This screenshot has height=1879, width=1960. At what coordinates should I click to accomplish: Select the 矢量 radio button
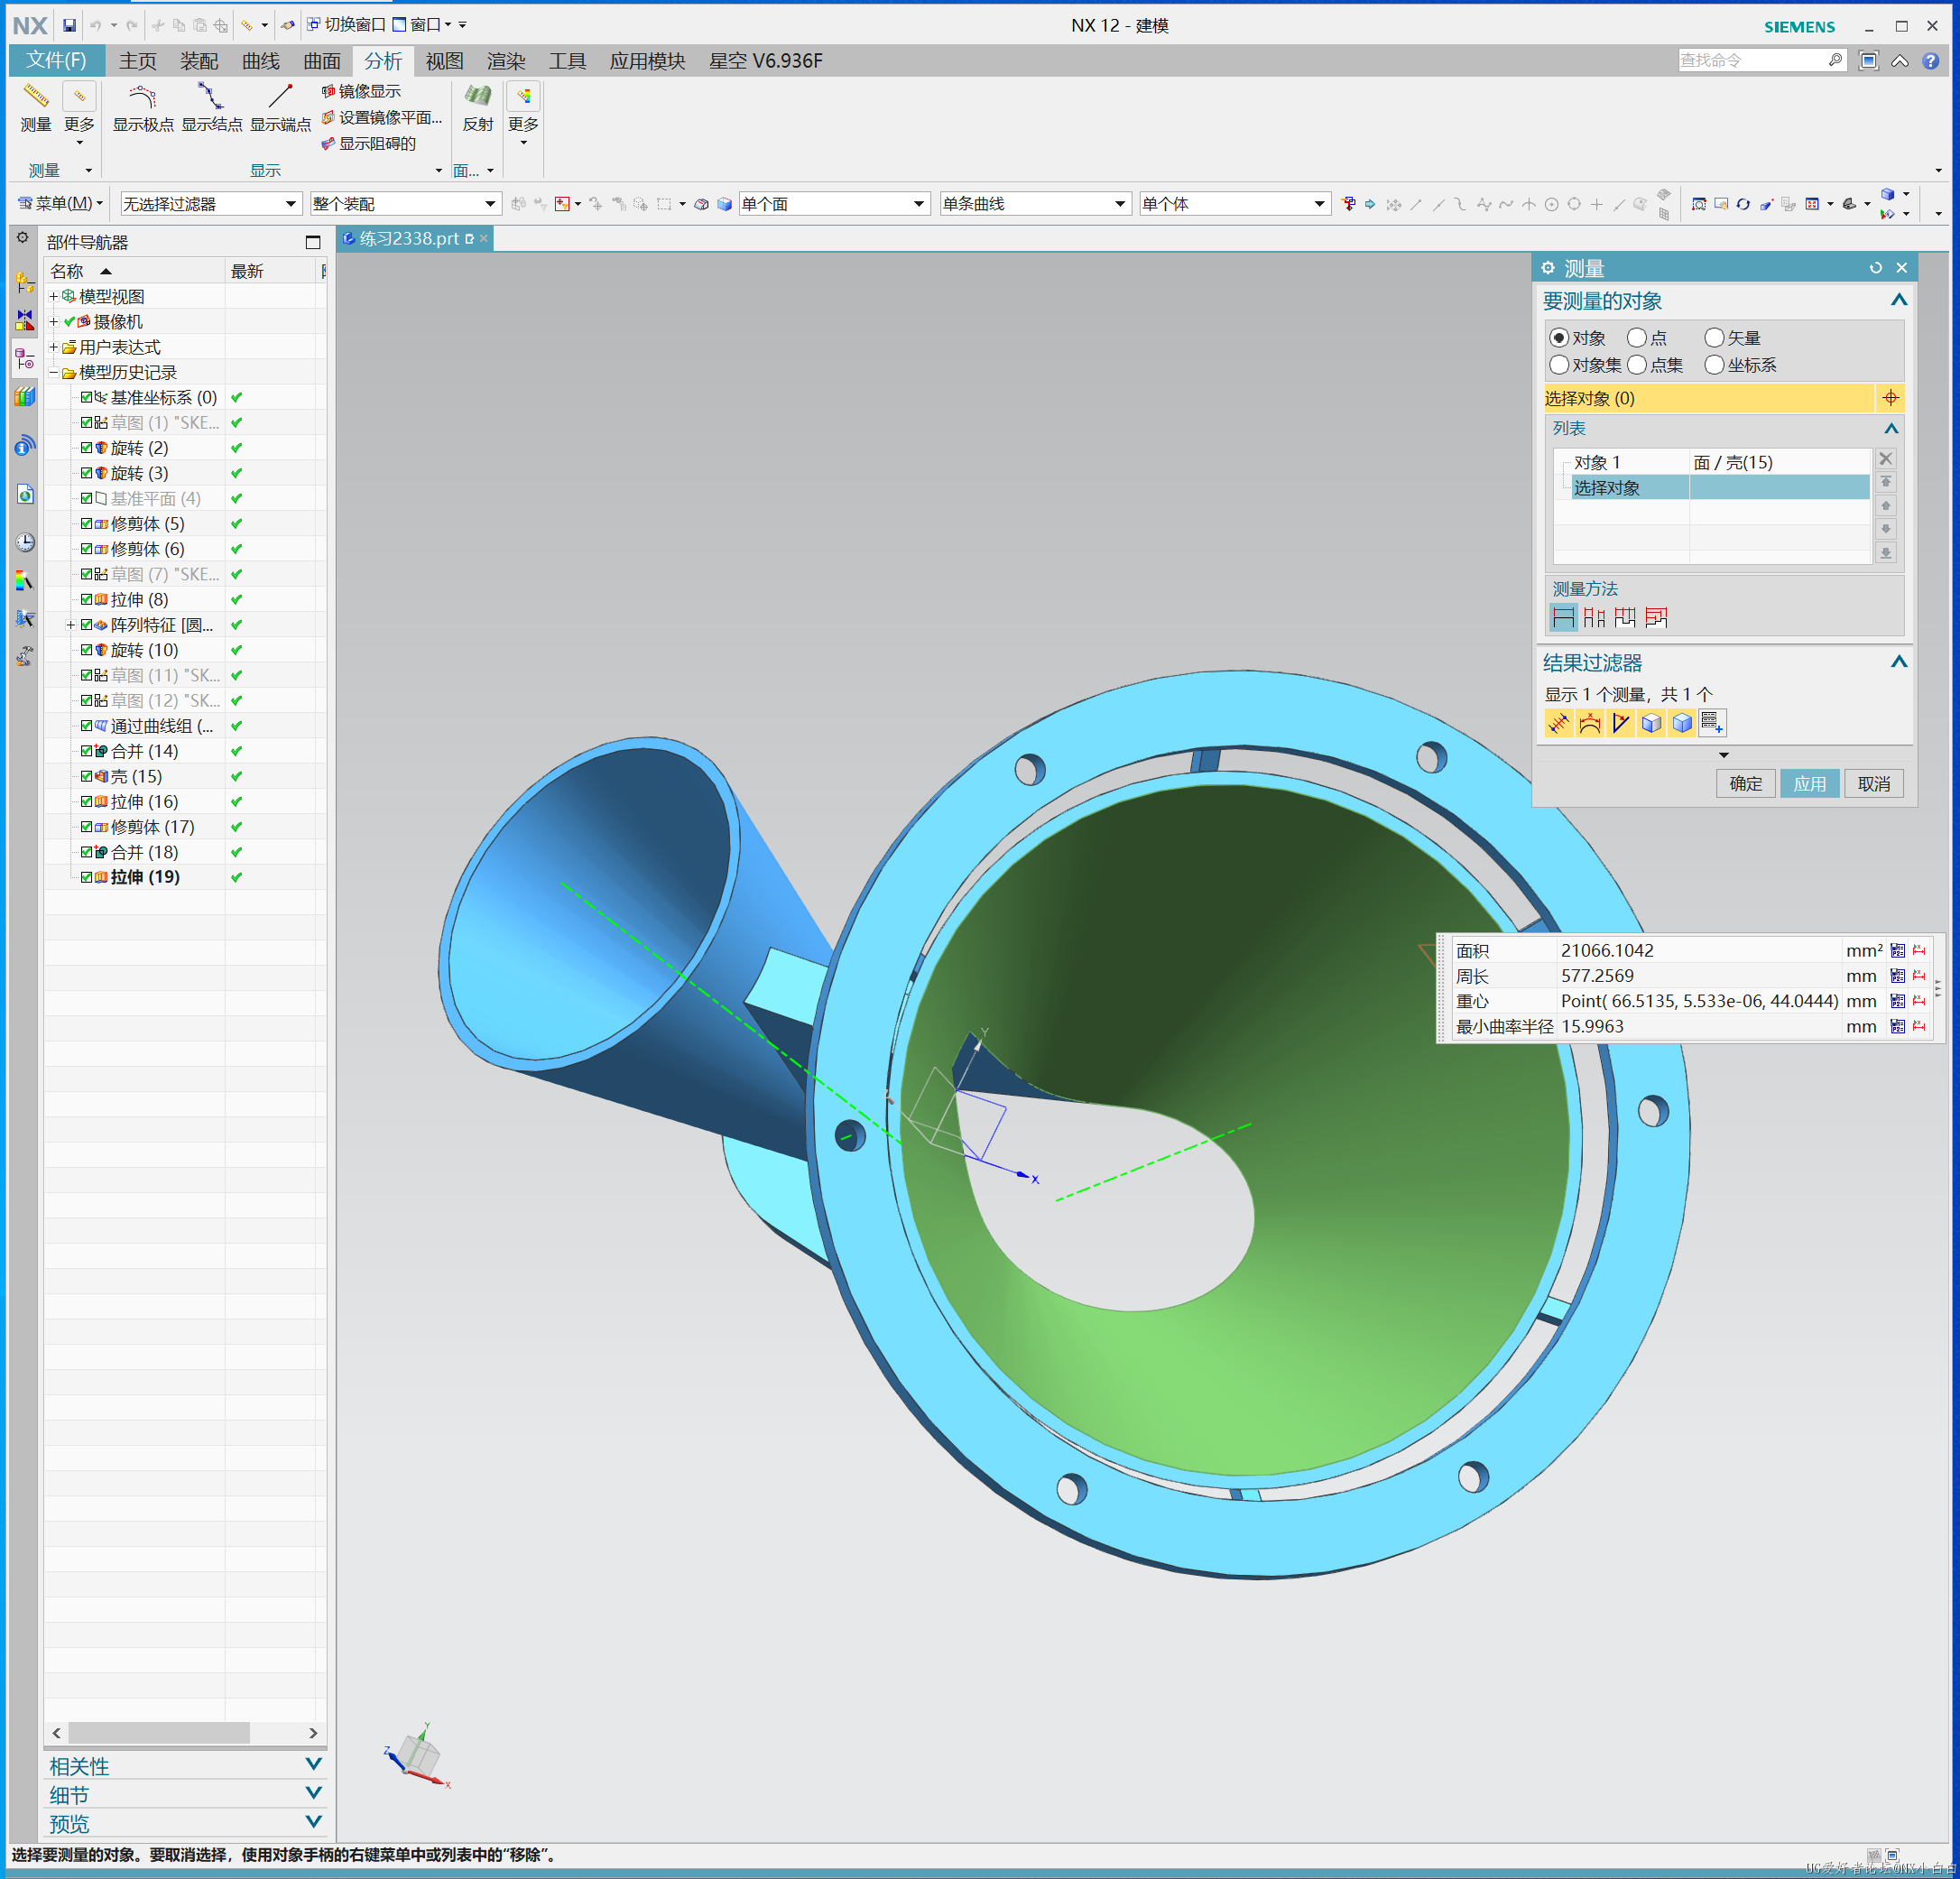(1715, 338)
